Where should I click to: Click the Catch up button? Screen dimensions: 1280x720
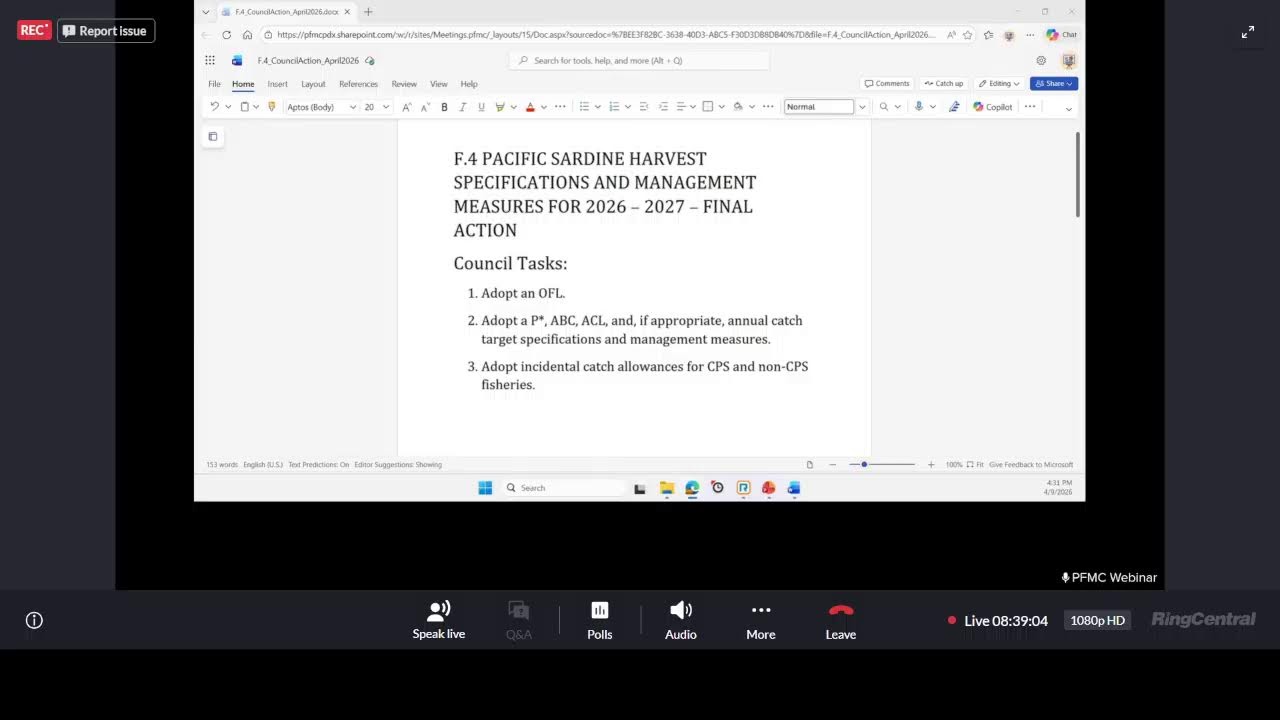point(944,84)
